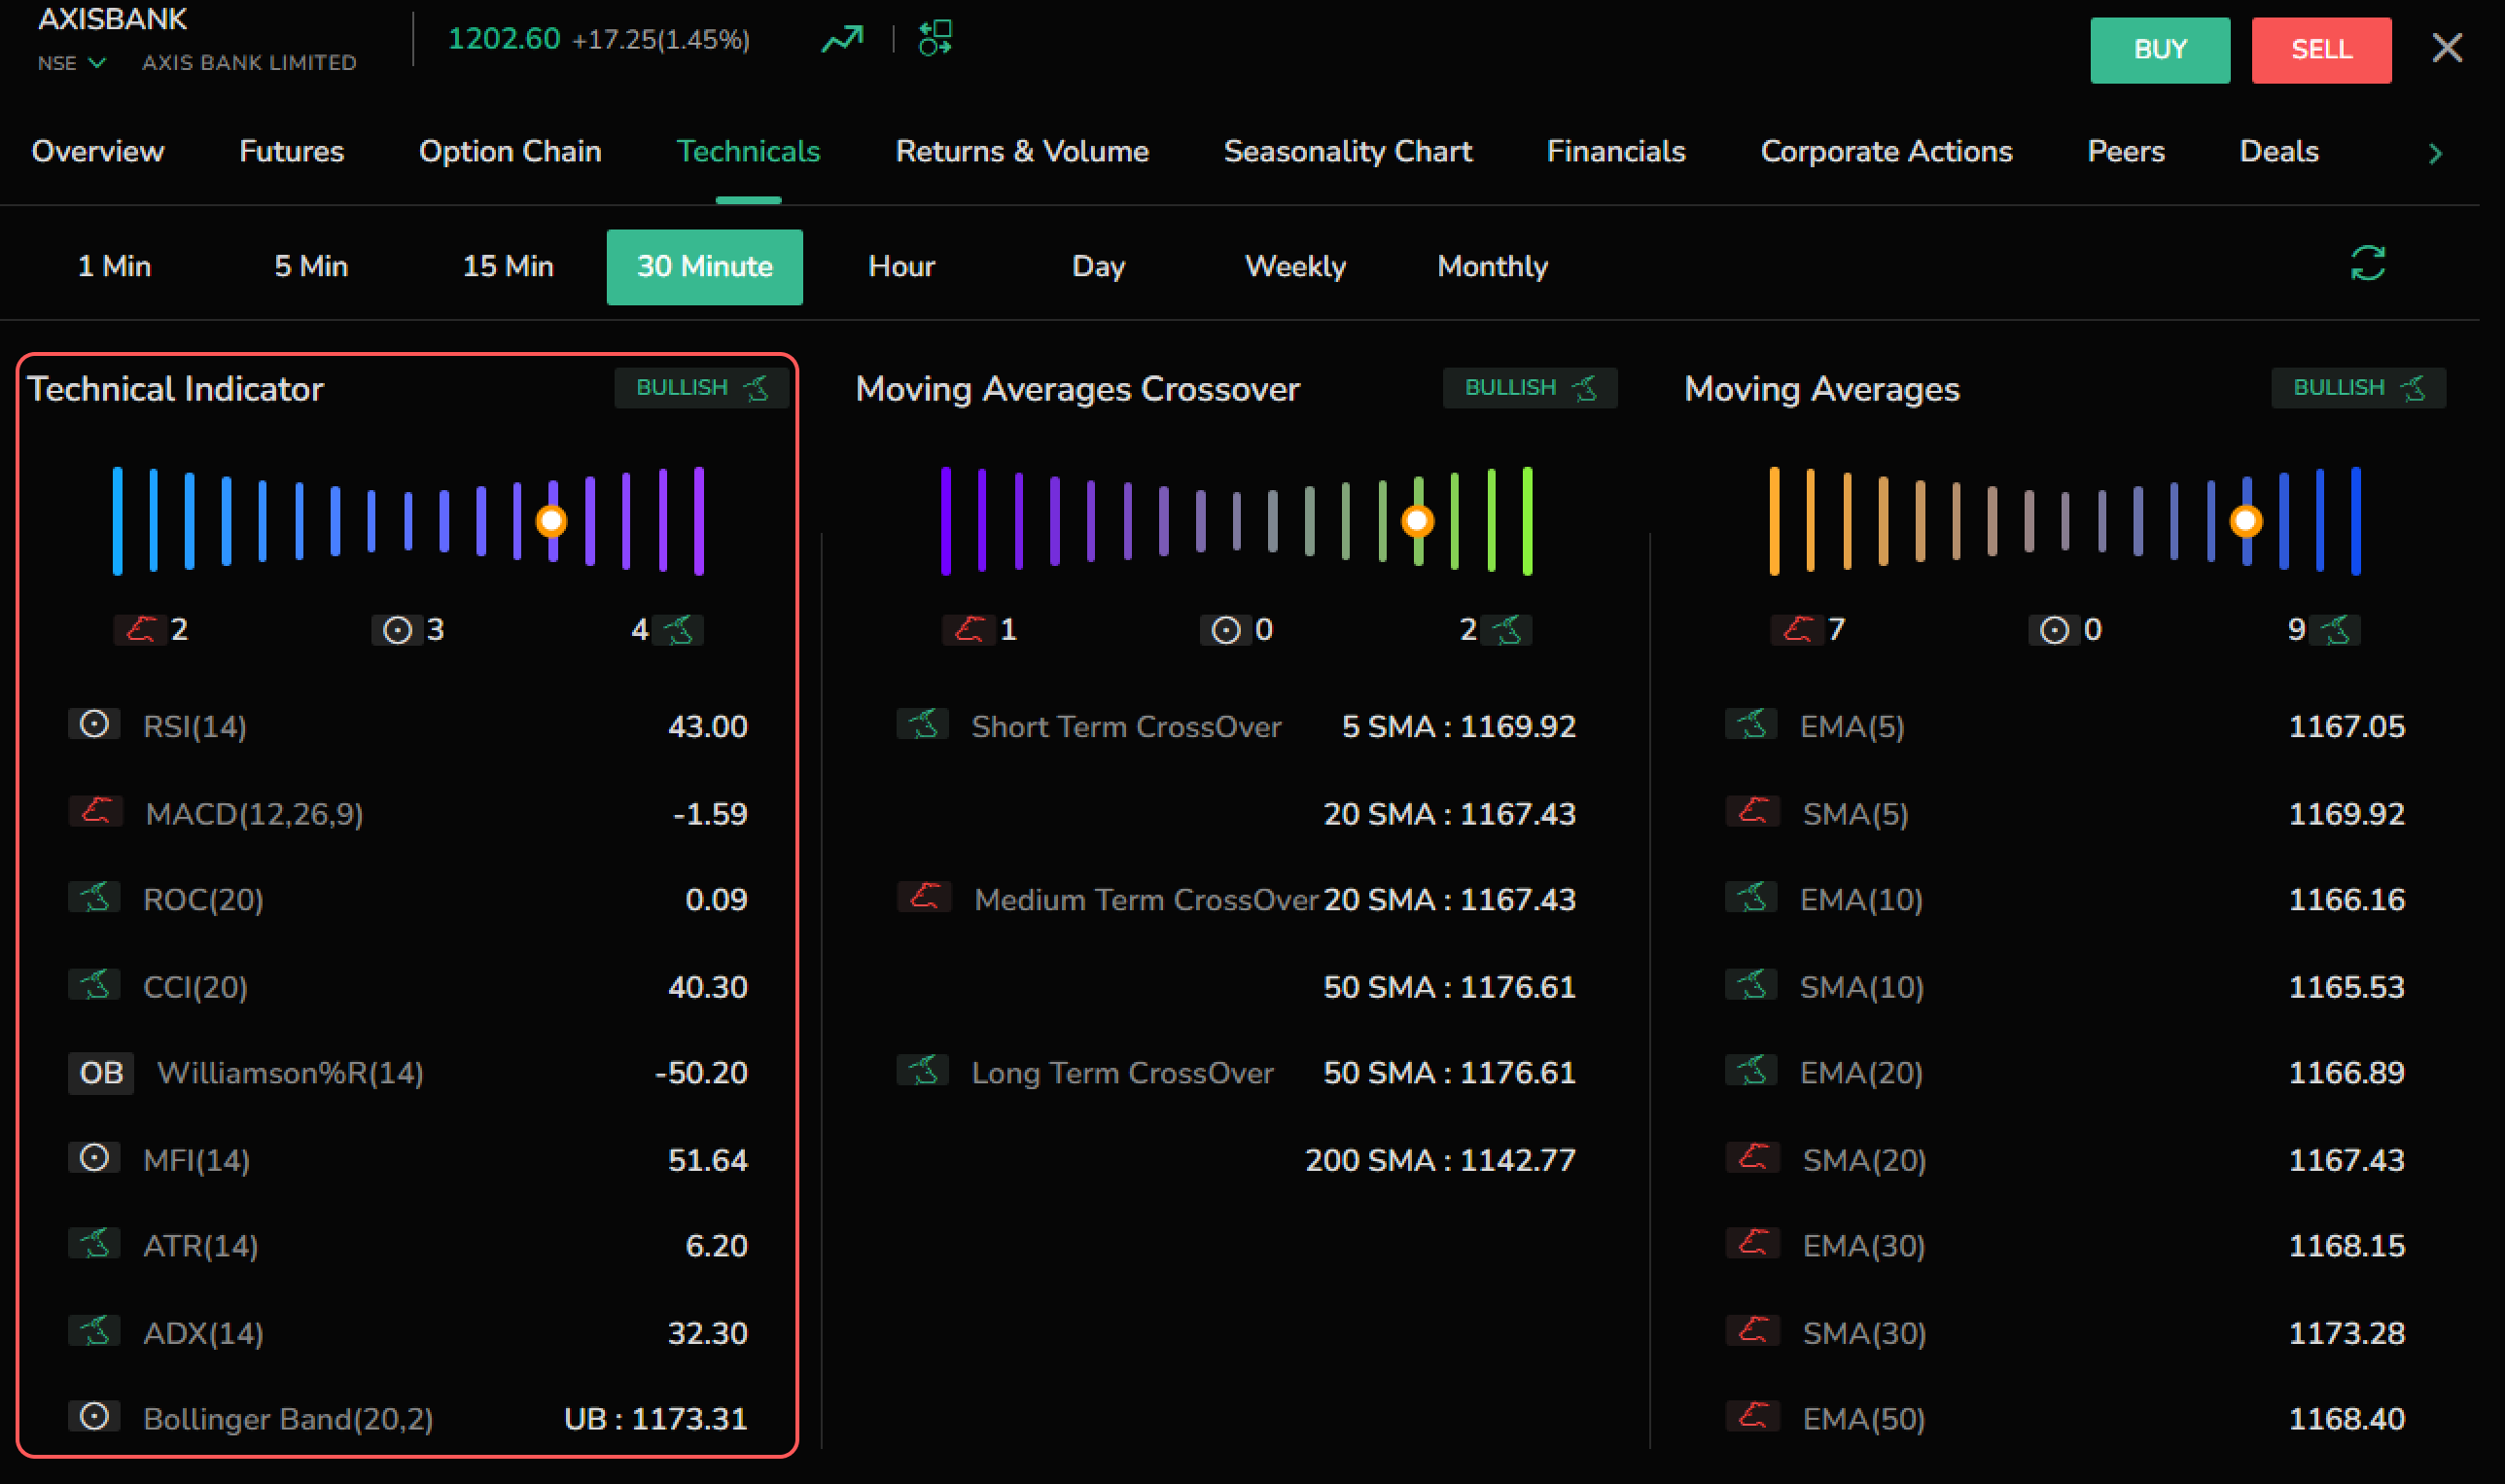Close the AXISBANK panel

tap(2446, 47)
